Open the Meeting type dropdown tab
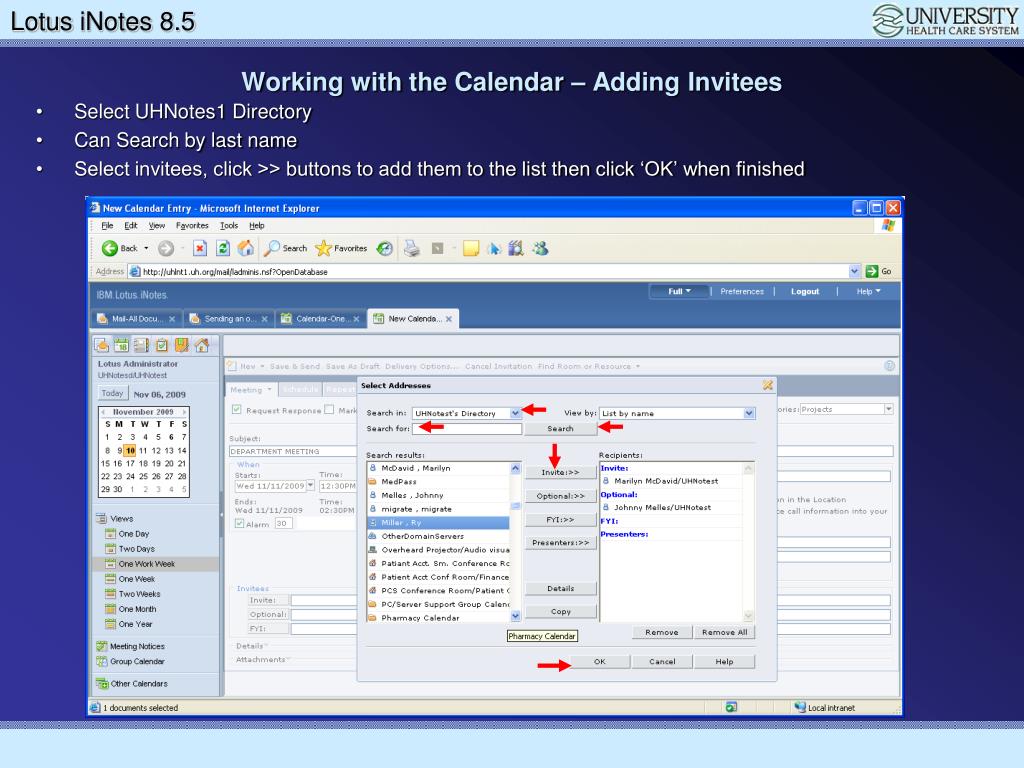The height and width of the screenshot is (768, 1024). 251,390
